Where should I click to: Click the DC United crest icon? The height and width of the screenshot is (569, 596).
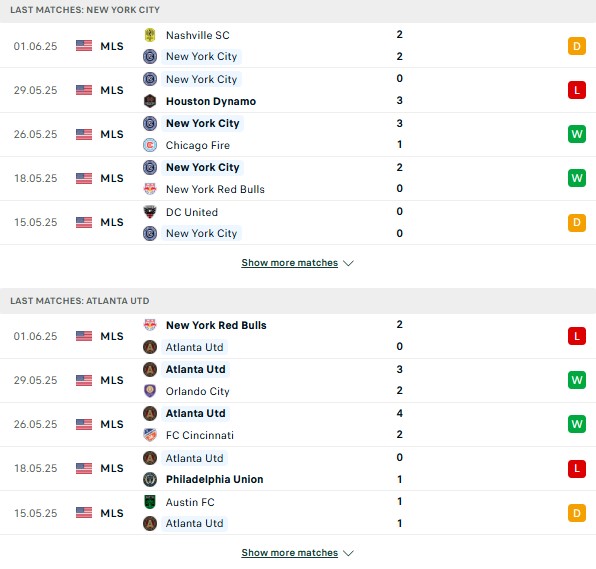pos(150,212)
